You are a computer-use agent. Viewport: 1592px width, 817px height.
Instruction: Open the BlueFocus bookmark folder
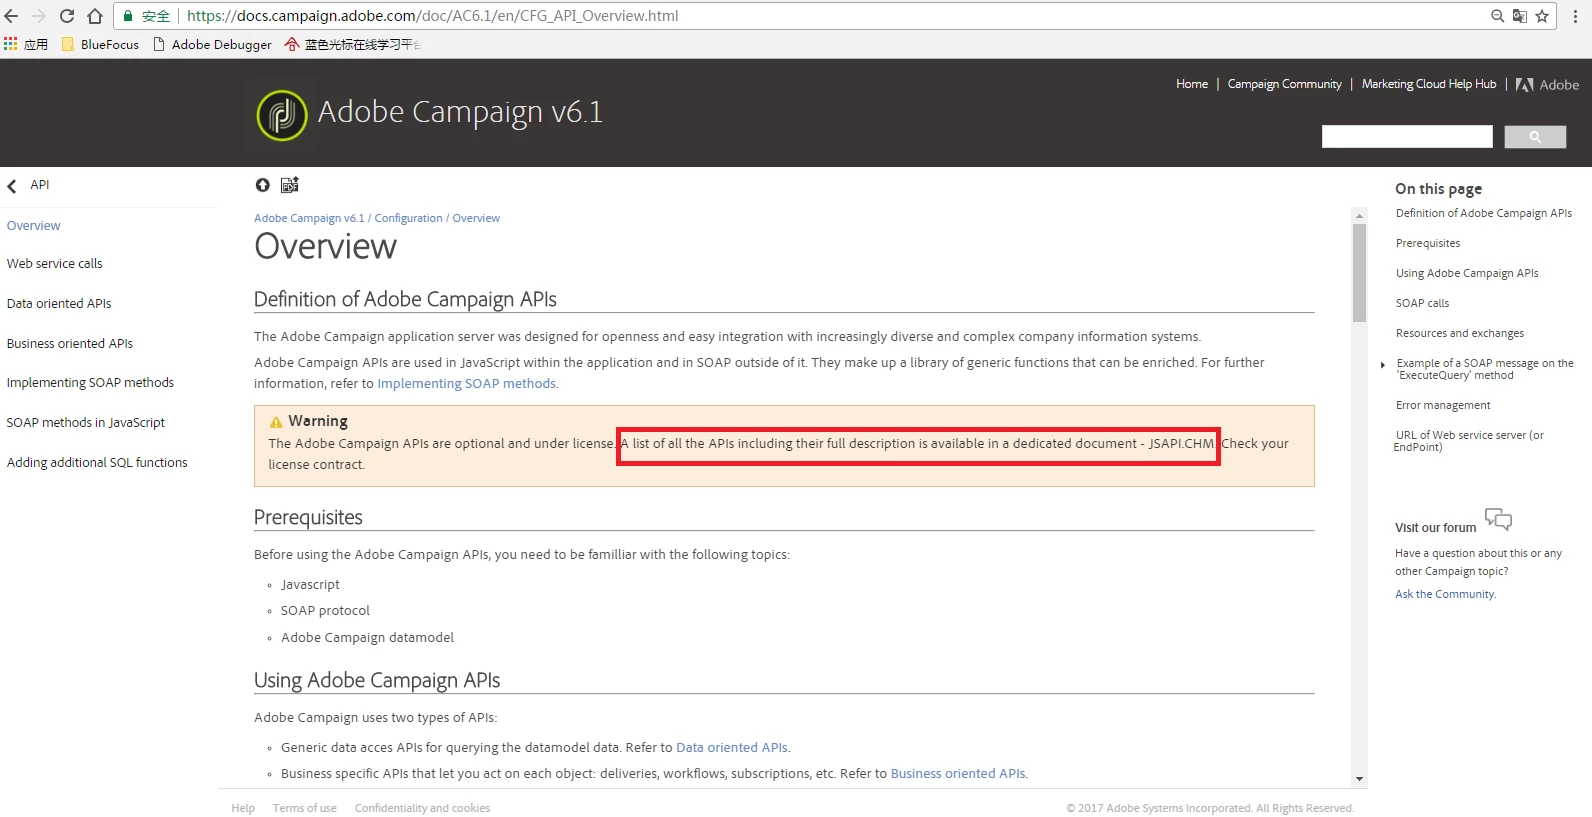(100, 44)
